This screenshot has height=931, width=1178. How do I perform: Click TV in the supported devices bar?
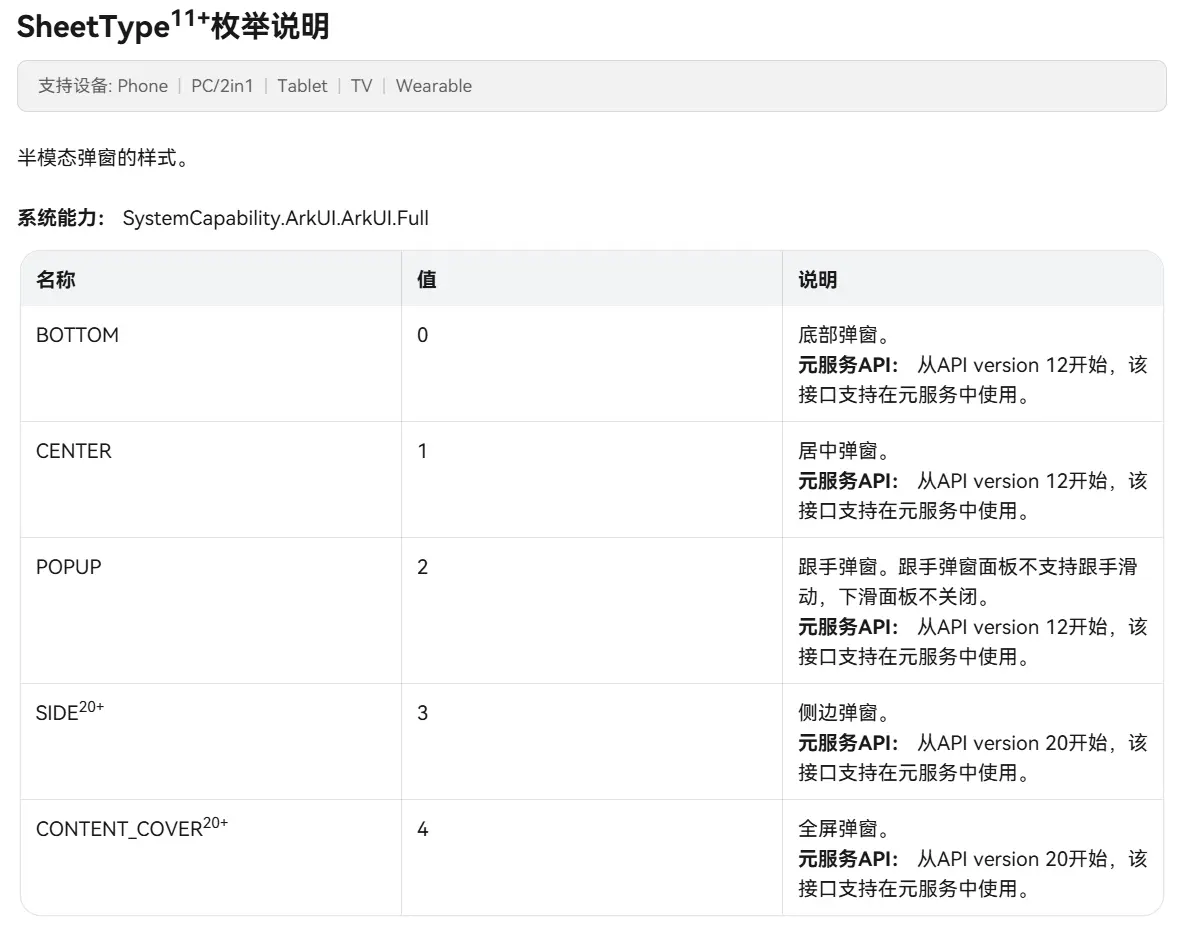(x=361, y=86)
